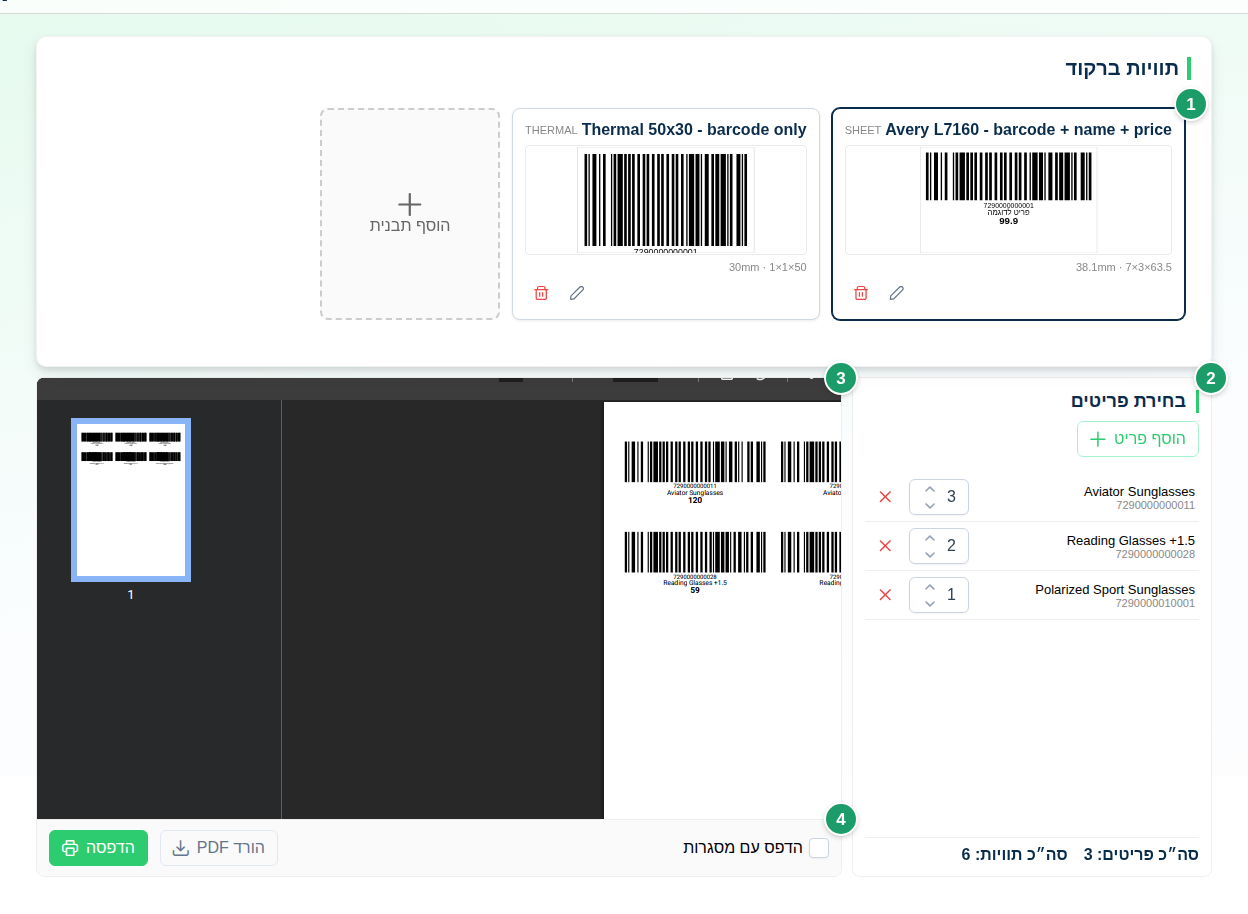The image size is (1248, 914).
Task: Click the Aviator Sunglasses 120 label in the PDF preview
Action: point(695,473)
